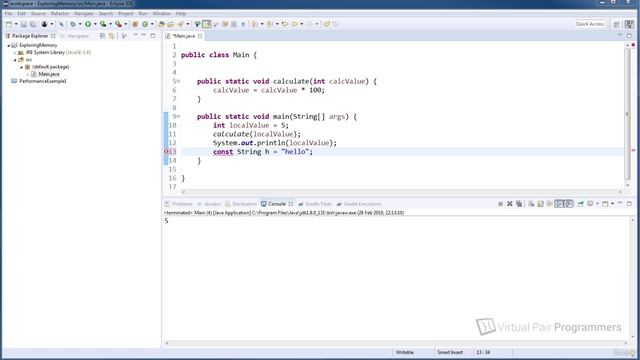Run the program with green Run button
Screen dimensions: 640x360
pyautogui.click(x=88, y=24)
